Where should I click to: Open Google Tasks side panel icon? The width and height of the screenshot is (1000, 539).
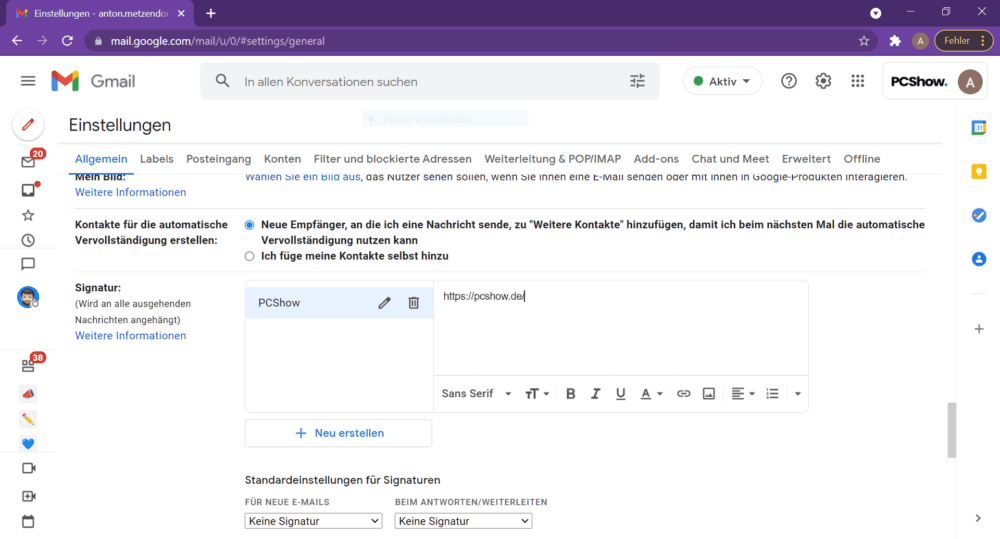(x=979, y=216)
